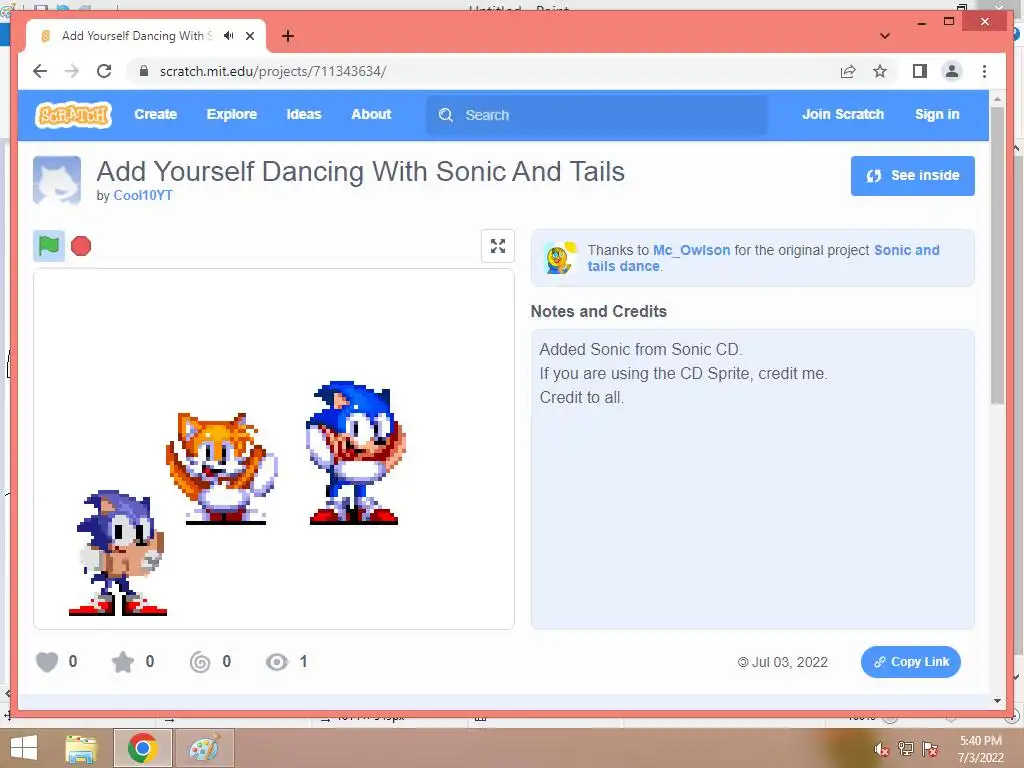Open the tab search dropdown chevron
1024x768 pixels.
885,36
